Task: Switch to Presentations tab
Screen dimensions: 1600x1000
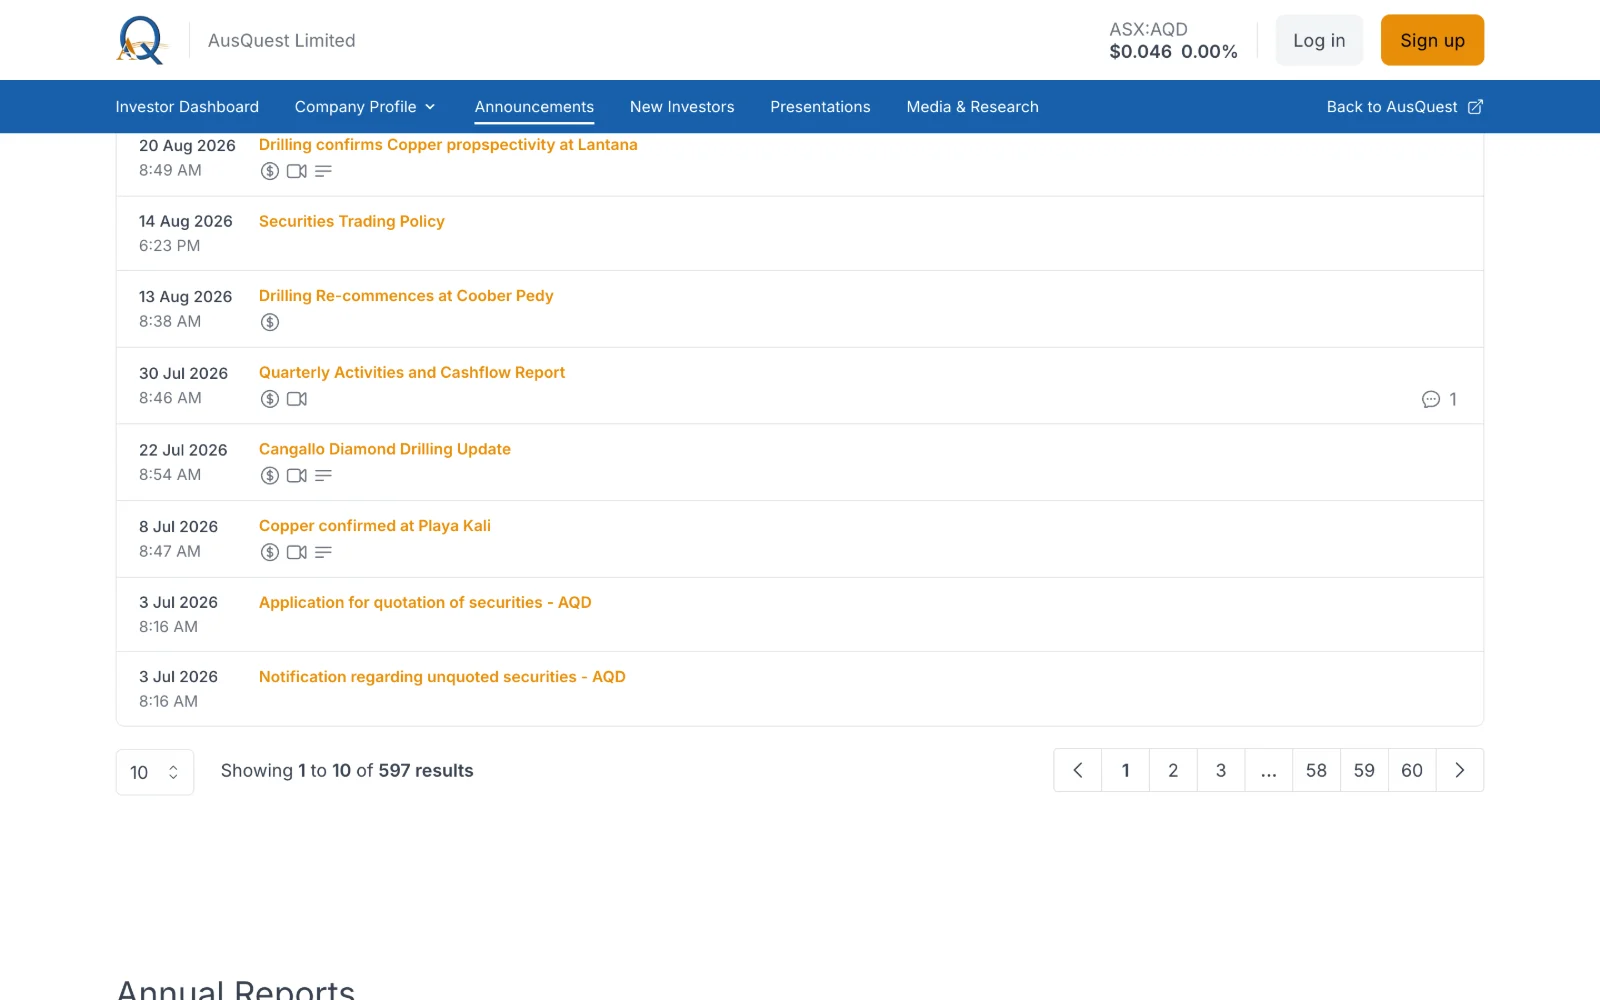Action: (x=820, y=107)
